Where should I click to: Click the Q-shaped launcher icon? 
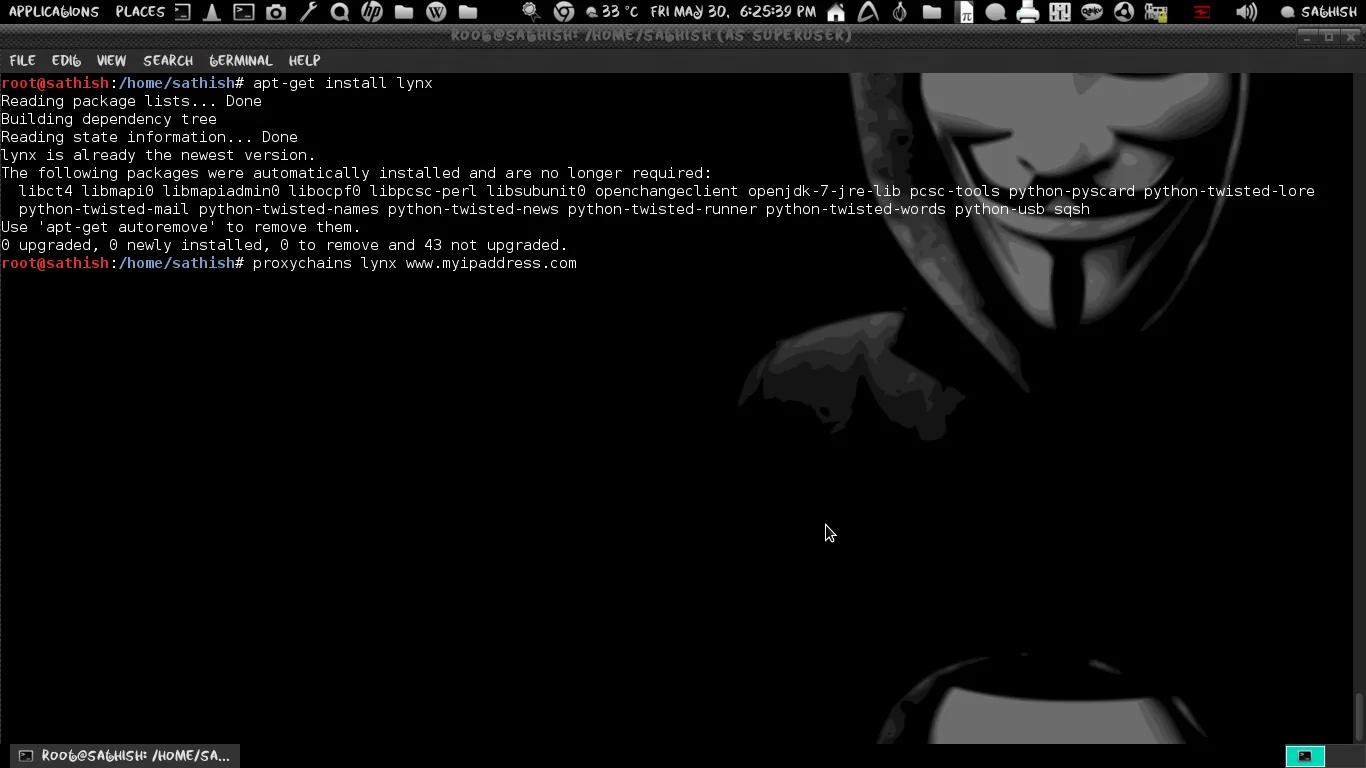coord(340,12)
